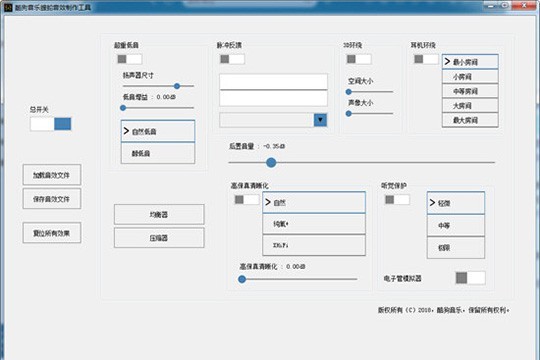The height and width of the screenshot is (360, 540).
Task: Choose 中等房间 room option
Action: [x=470, y=91]
